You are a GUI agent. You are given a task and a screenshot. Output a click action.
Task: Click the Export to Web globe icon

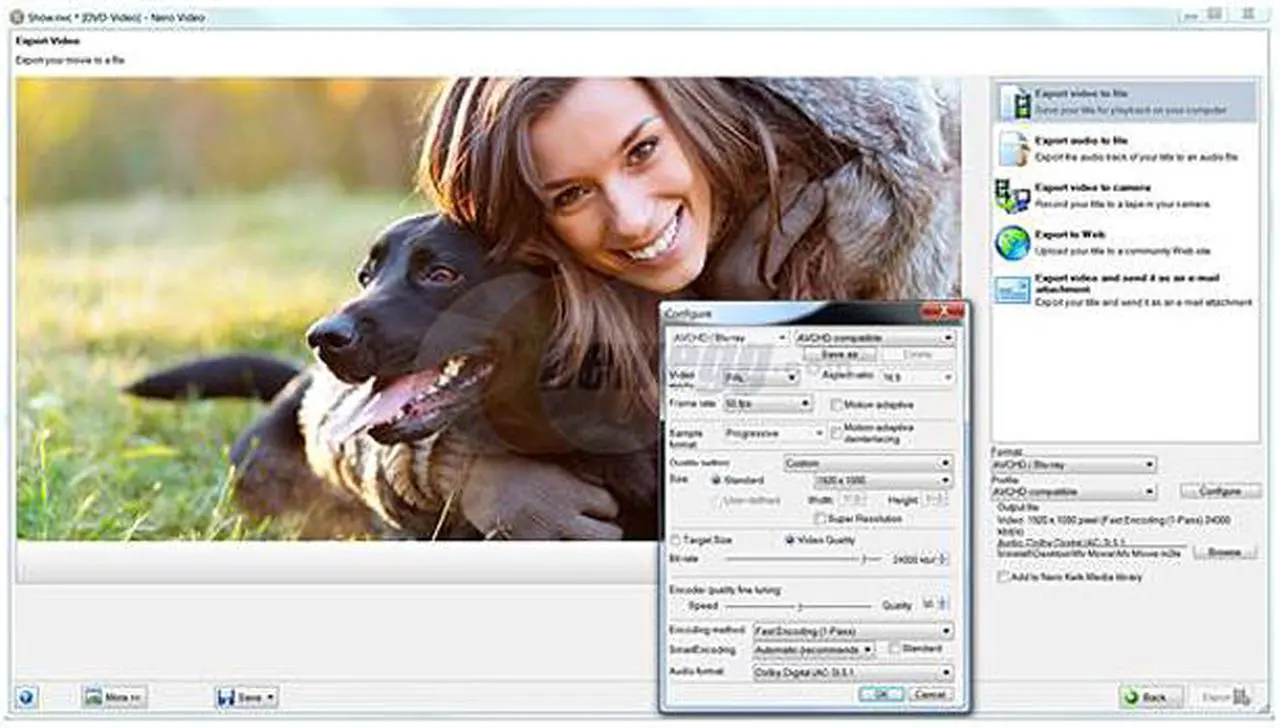pyautogui.click(x=1013, y=242)
